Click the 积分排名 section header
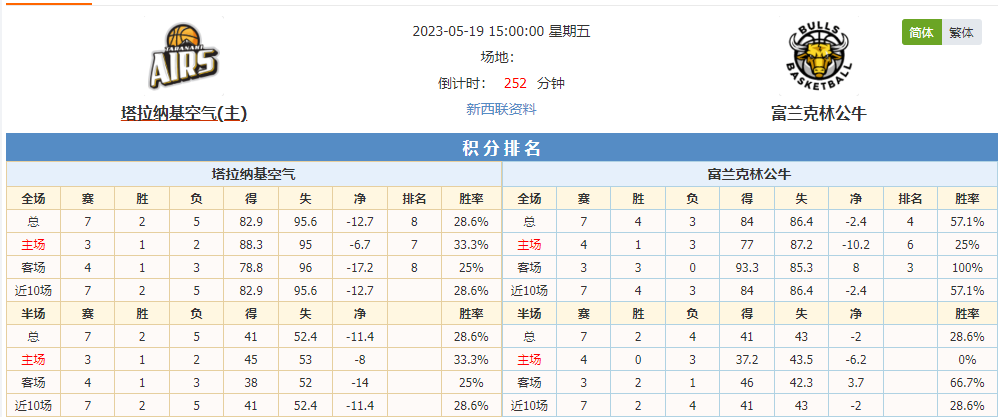Viewport: 1001px width, 417px height. [x=501, y=148]
